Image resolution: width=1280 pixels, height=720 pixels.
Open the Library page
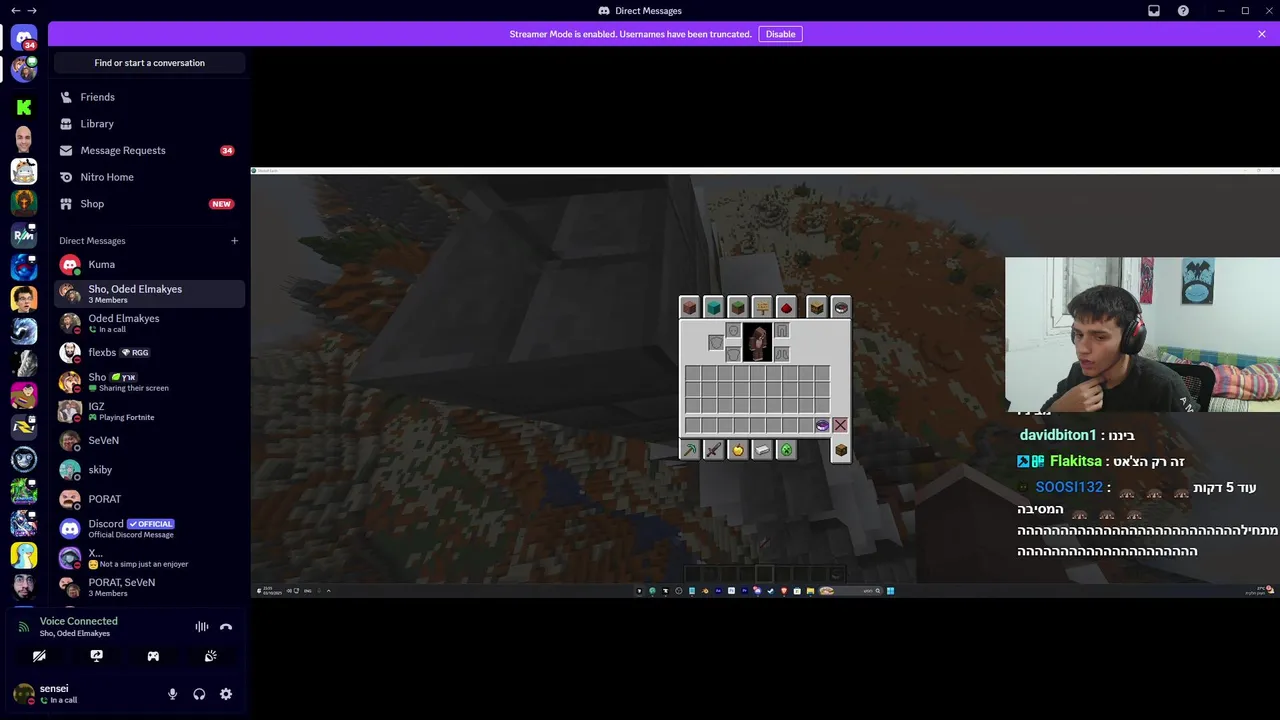click(150, 124)
